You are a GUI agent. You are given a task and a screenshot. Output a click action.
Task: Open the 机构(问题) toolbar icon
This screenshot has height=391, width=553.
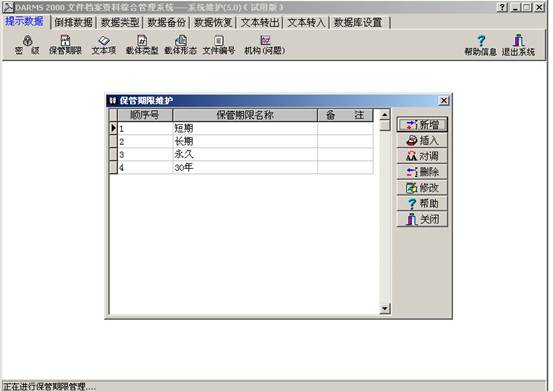265,45
